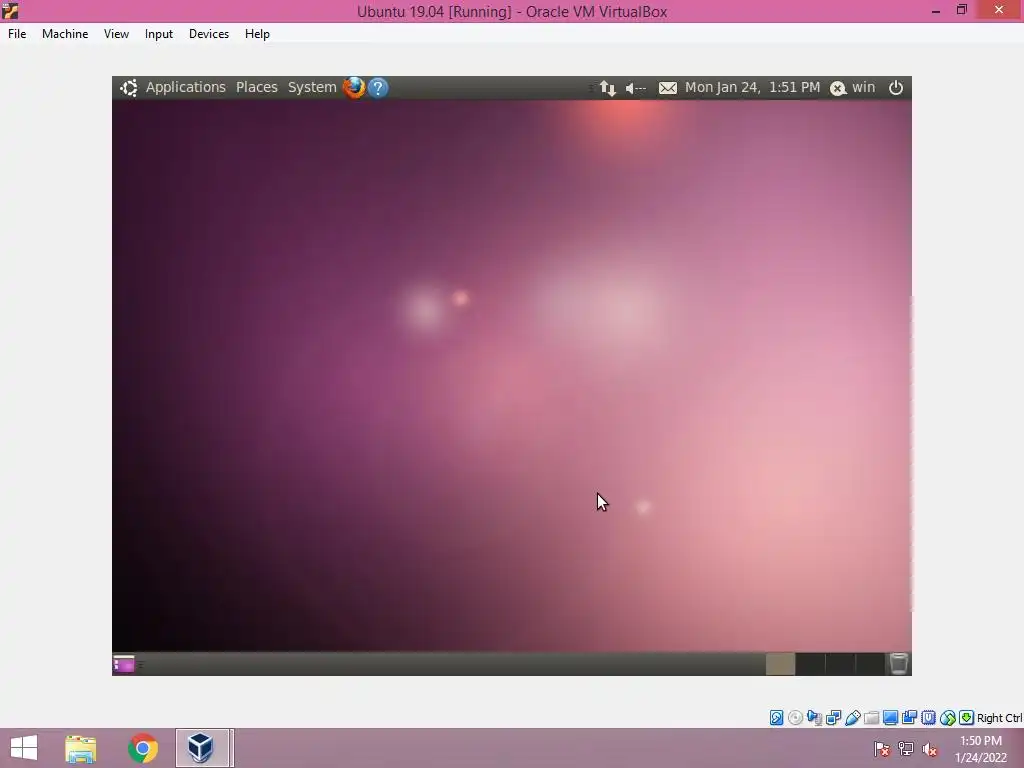Switch to the fourth workspace
The image size is (1024, 768).
pyautogui.click(x=870, y=664)
